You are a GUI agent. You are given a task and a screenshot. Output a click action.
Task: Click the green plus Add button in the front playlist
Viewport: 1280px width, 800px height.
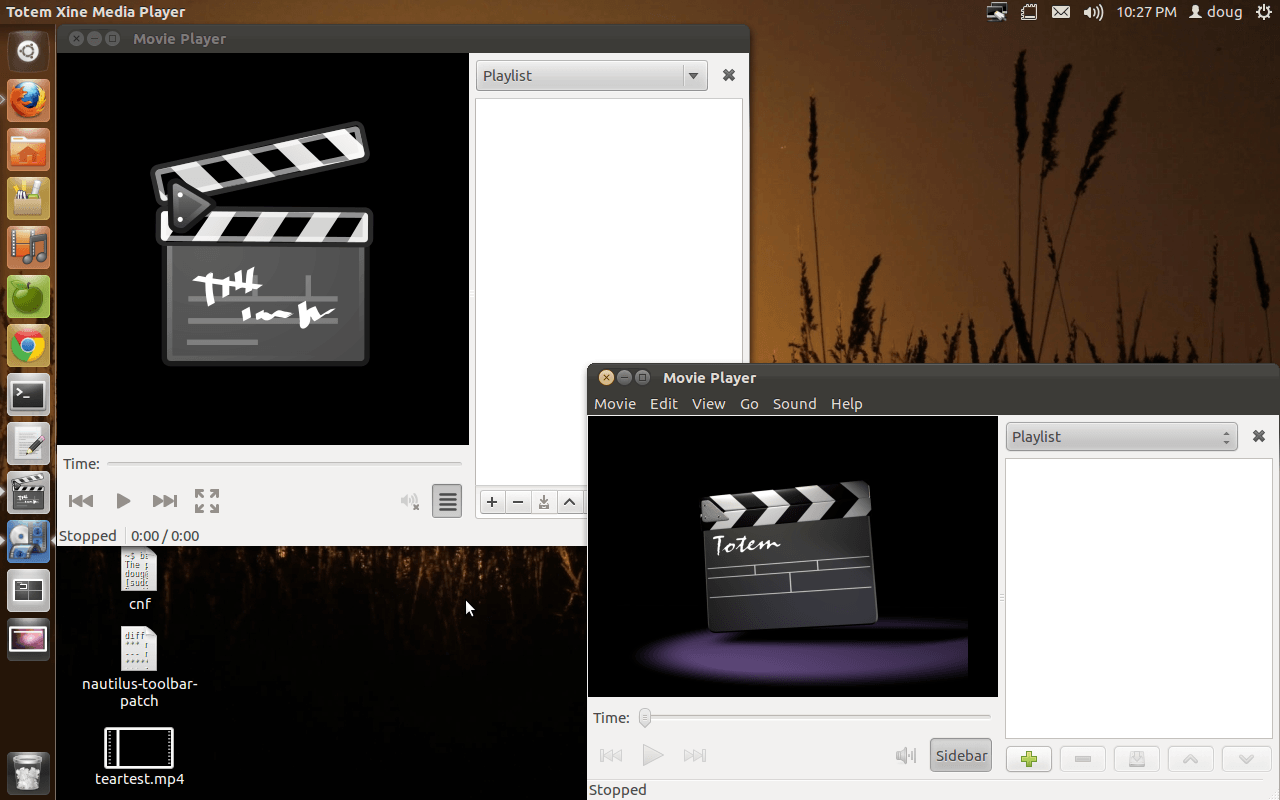click(x=1029, y=759)
